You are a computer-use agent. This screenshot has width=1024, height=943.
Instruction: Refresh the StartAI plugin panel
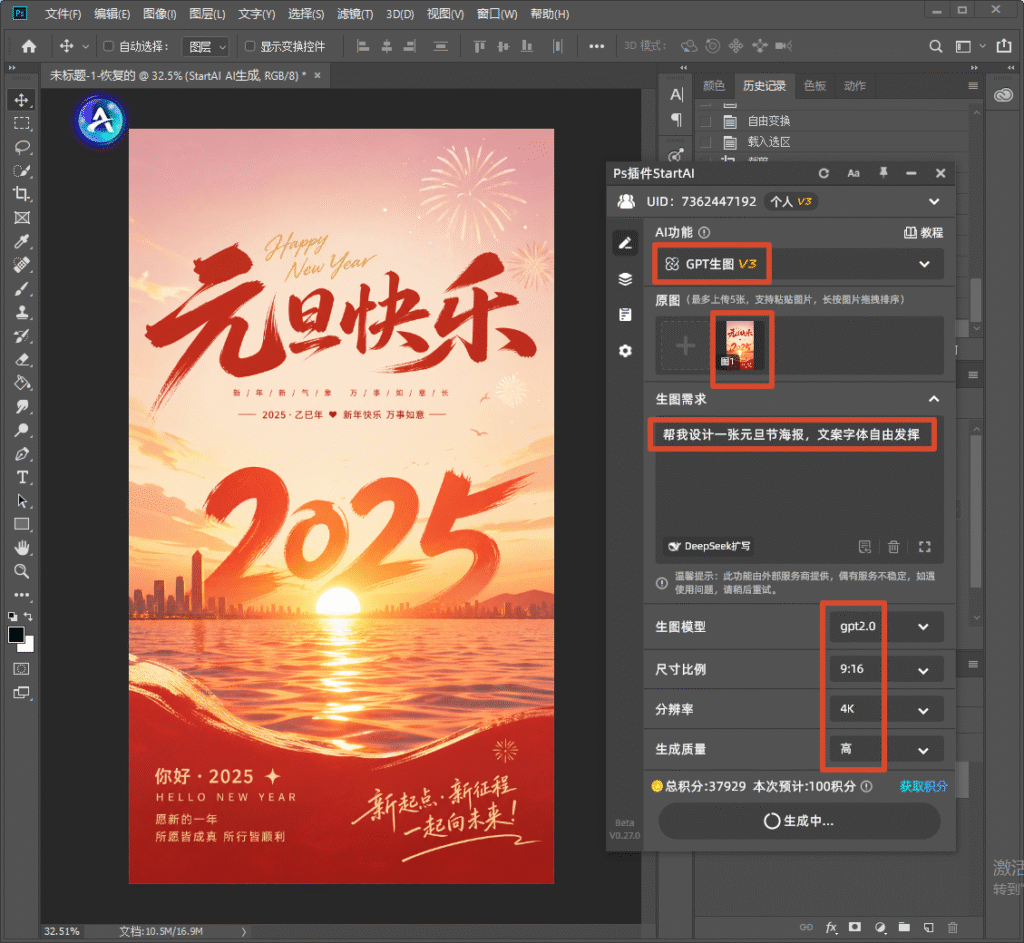[x=824, y=173]
